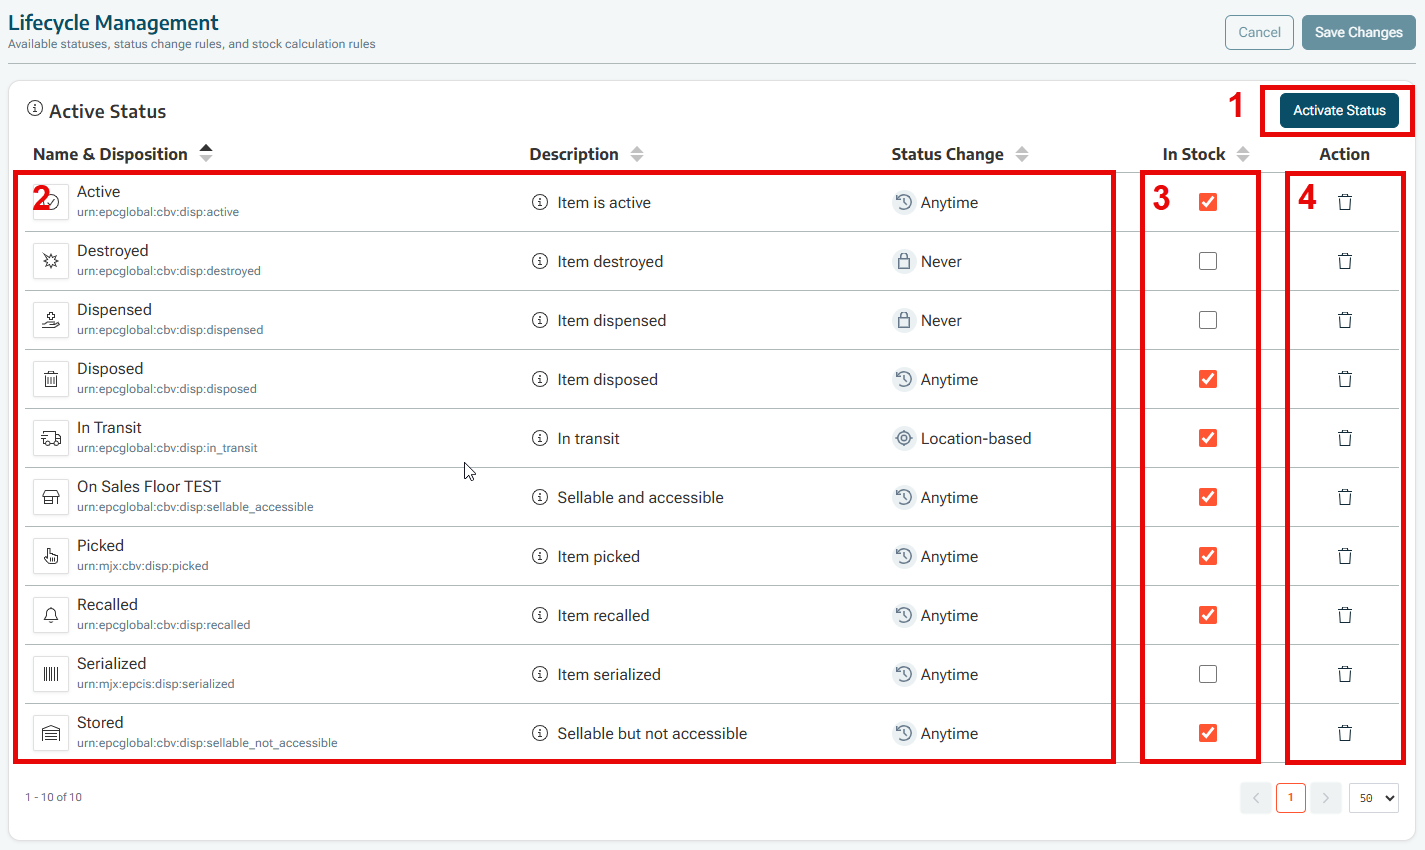Screen dimensions: 1425x850
Task: Click the trash icon for Disposed
Action: point(1345,379)
